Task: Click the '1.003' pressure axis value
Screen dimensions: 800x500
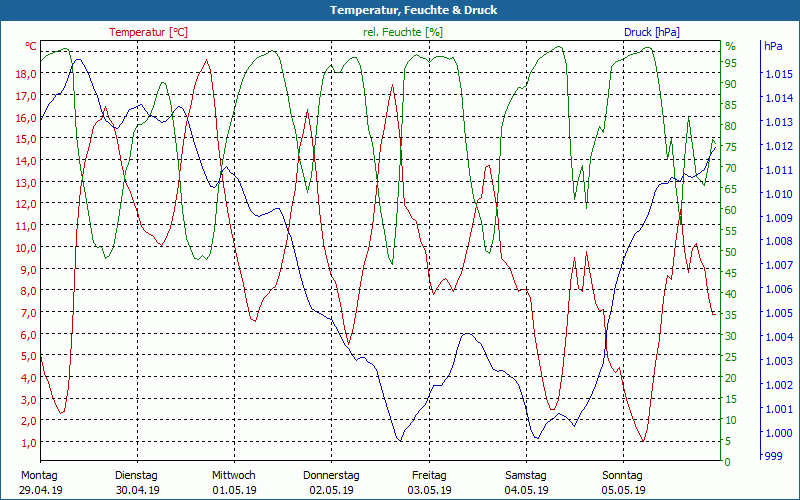Action: point(779,361)
